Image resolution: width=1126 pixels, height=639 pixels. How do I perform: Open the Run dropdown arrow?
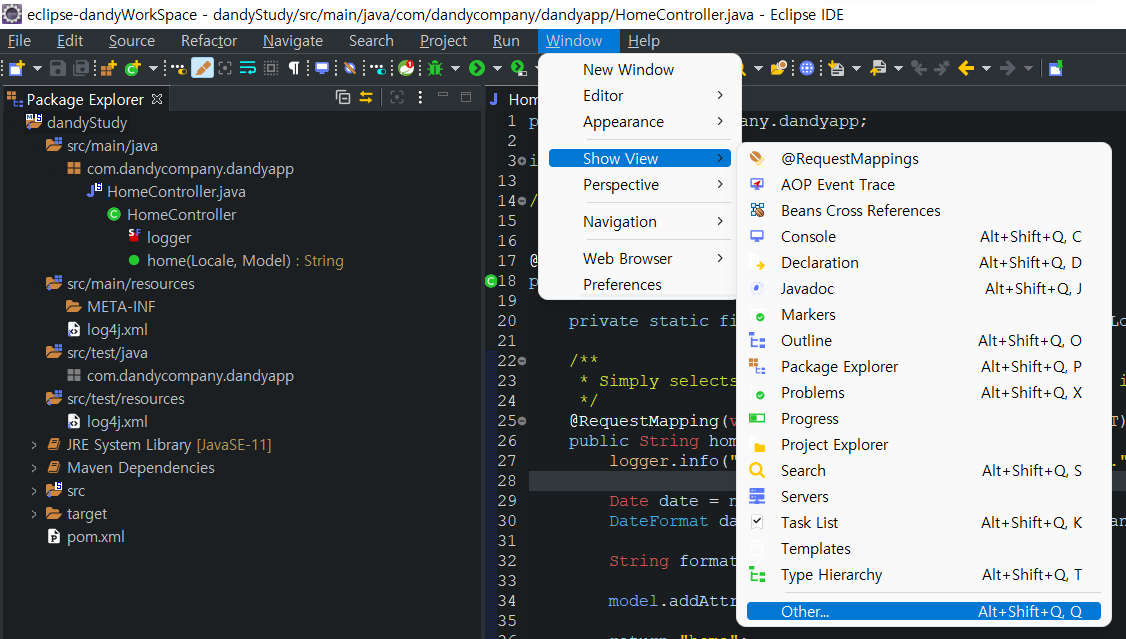[497, 68]
